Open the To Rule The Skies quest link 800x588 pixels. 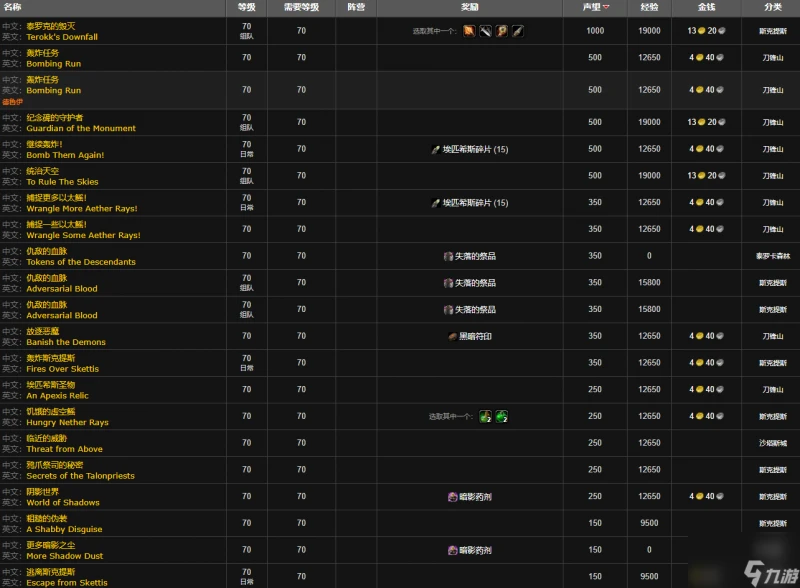click(x=62, y=182)
